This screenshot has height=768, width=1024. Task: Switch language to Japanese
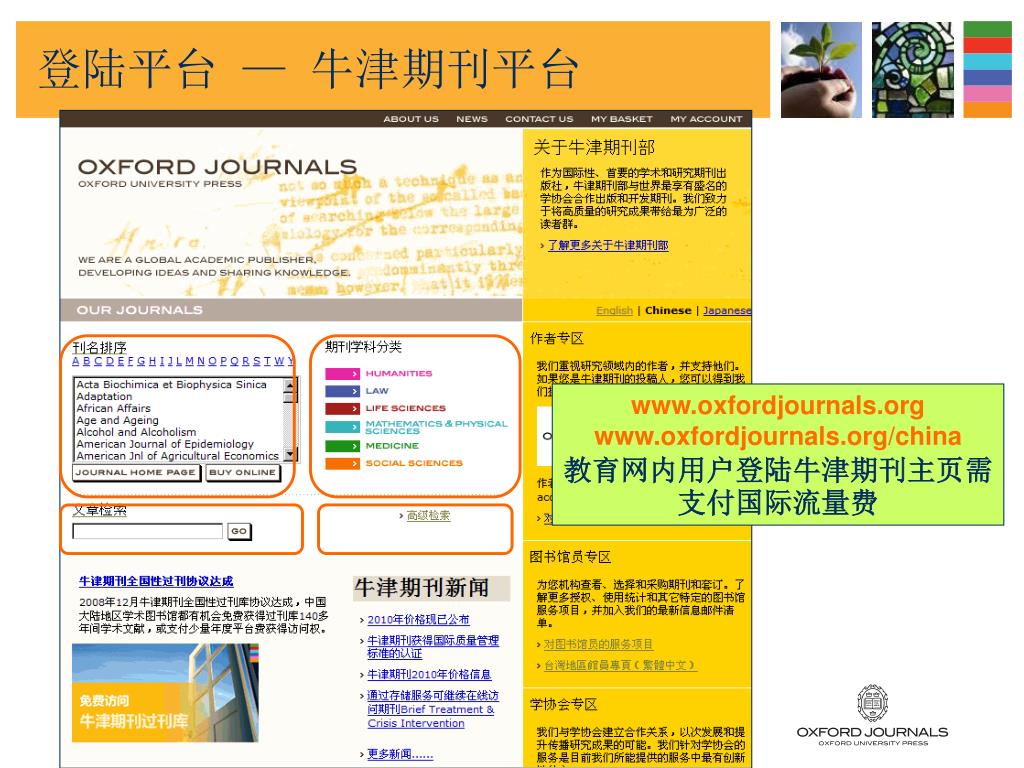(727, 310)
